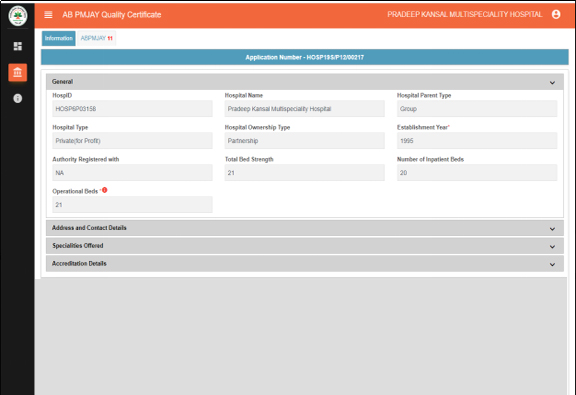Screen dimensions: 576x395
Task: Click the AB PMJAY Quality Certificate title
Action: point(112,15)
